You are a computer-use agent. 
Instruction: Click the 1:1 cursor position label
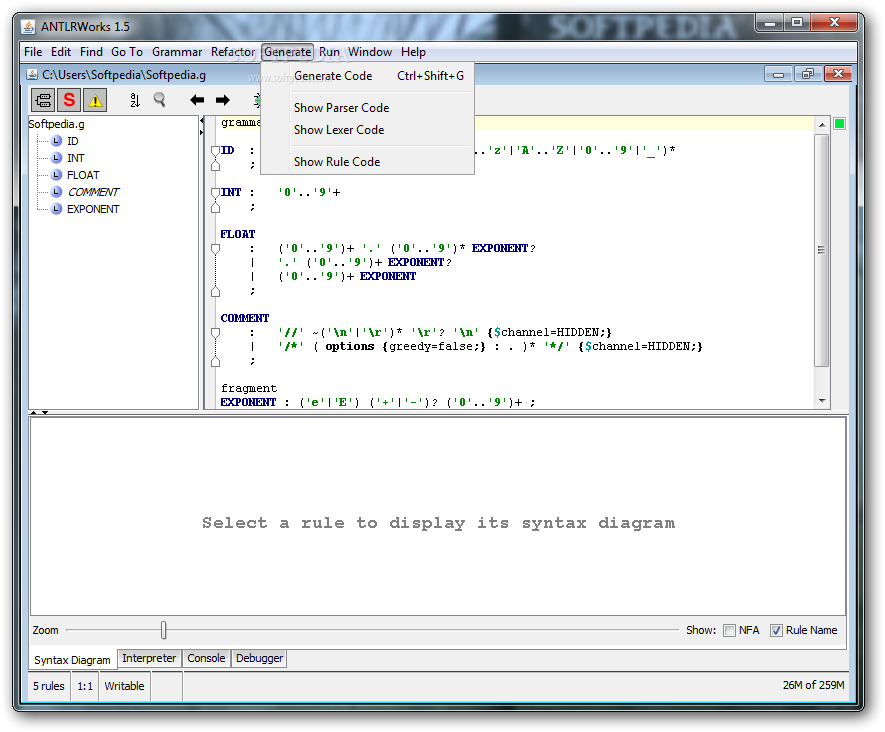[85, 686]
